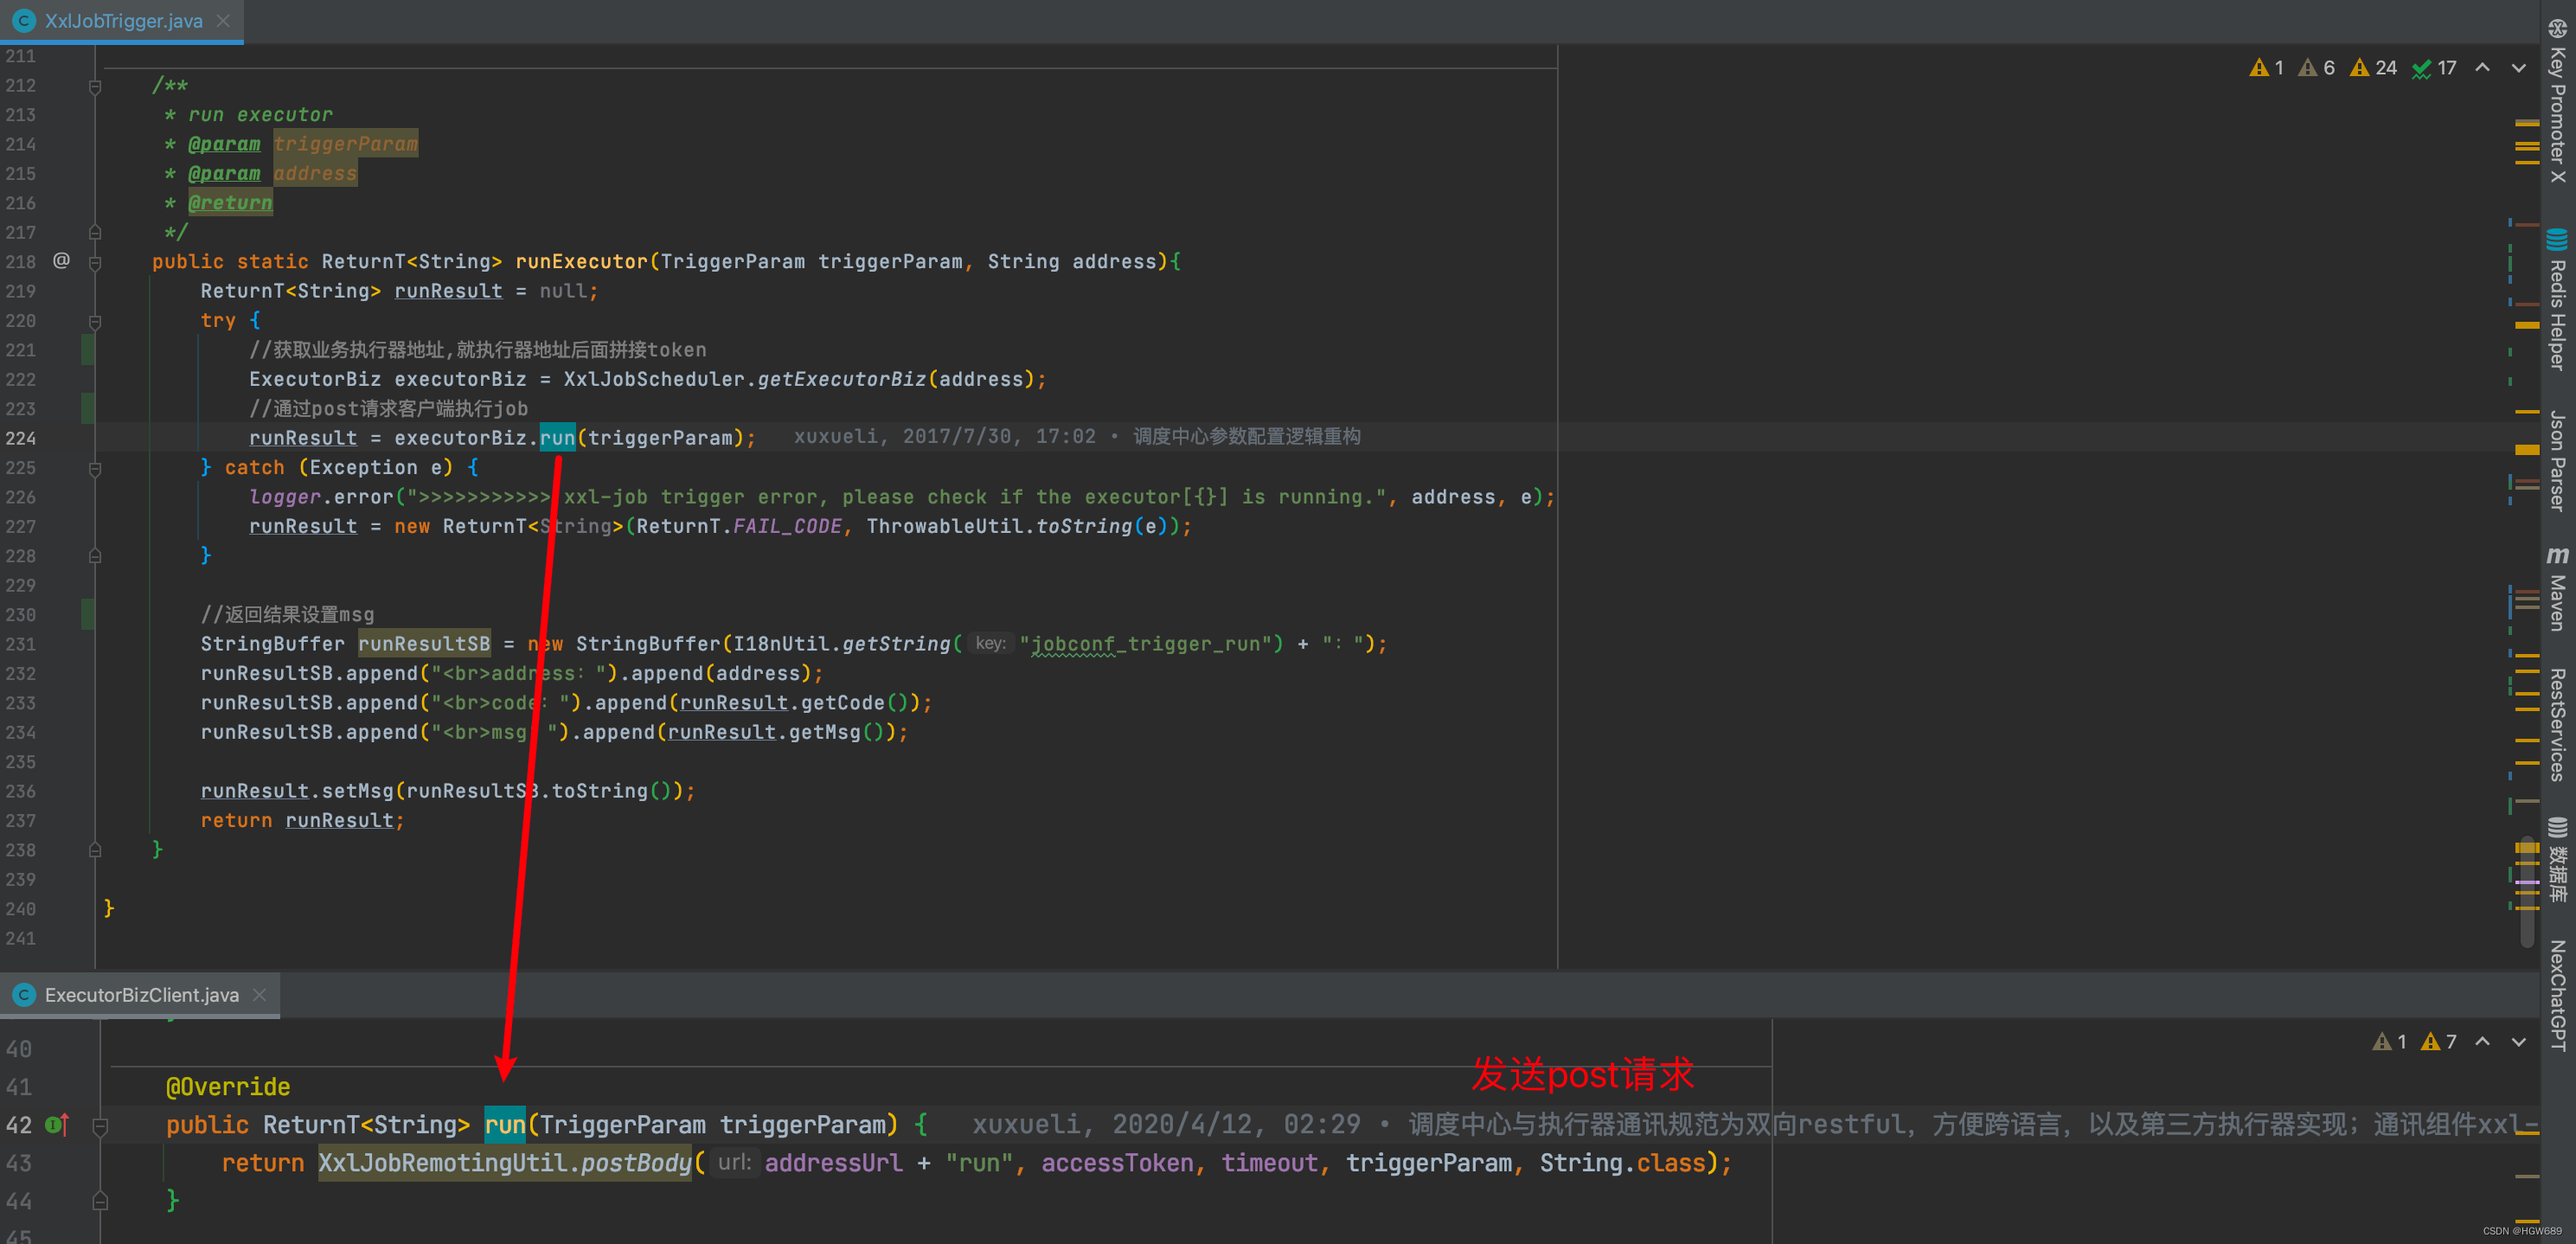Click logger.error on line 226
Screen dimensions: 2576x1244
[321, 497]
